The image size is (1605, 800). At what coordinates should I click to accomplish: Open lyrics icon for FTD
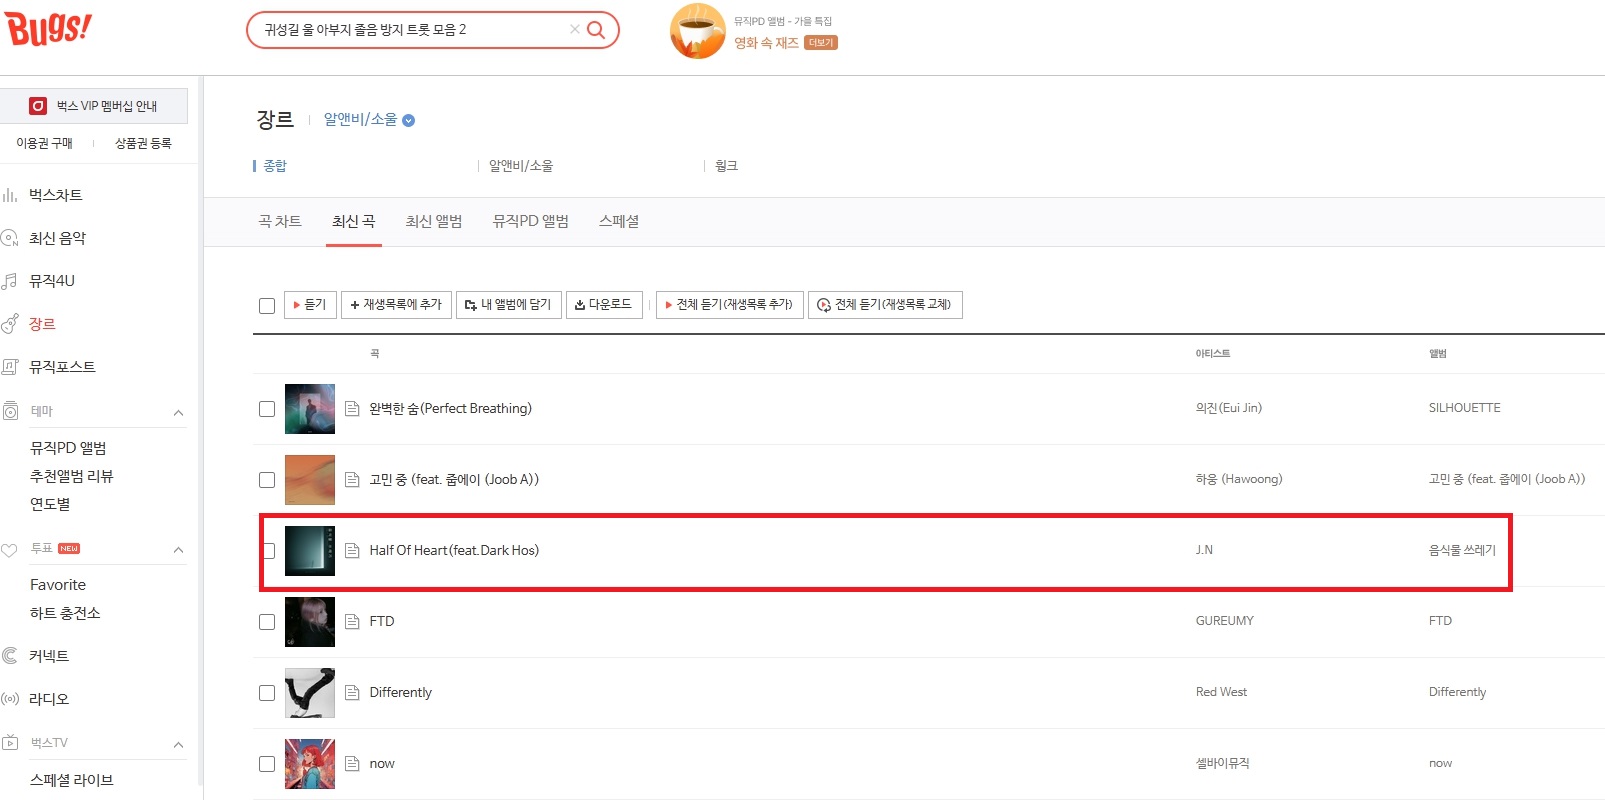click(x=352, y=622)
